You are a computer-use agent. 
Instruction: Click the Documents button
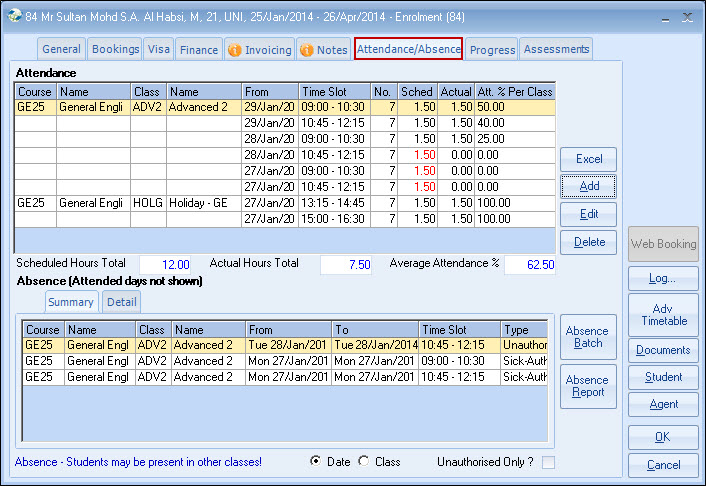point(663,350)
